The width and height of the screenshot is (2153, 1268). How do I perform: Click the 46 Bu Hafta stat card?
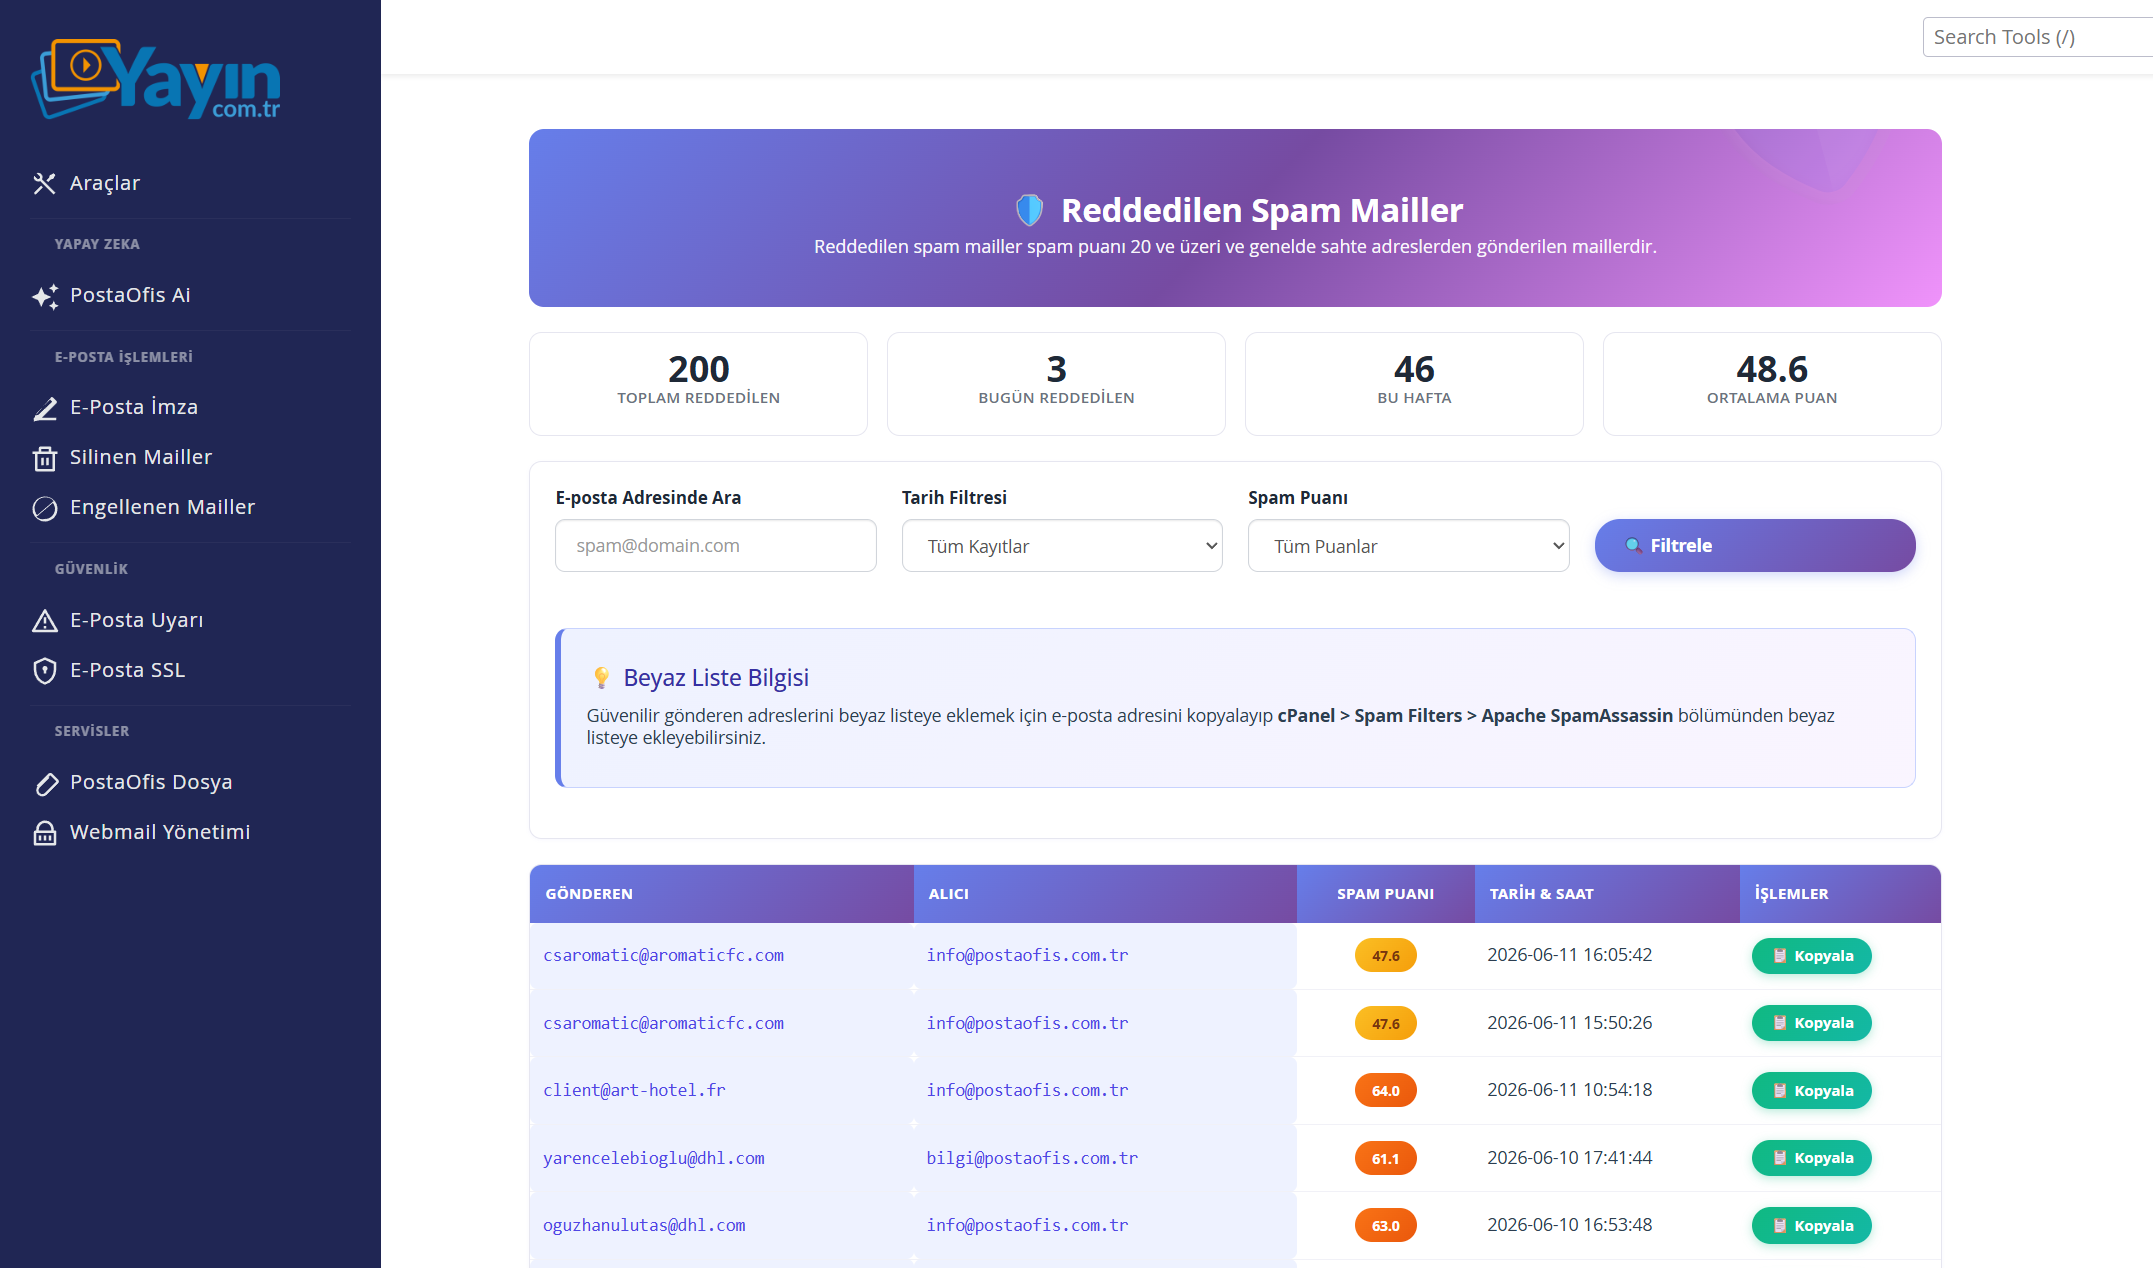coord(1414,384)
